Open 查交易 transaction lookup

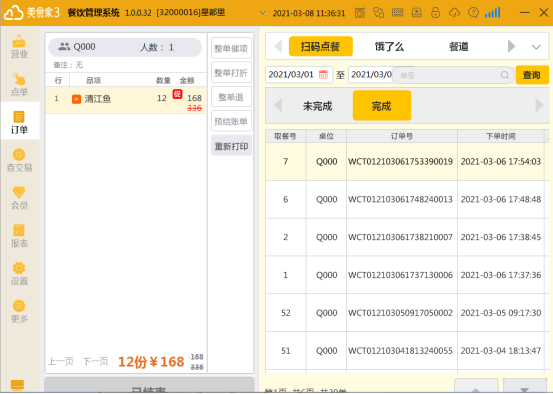tap(19, 160)
